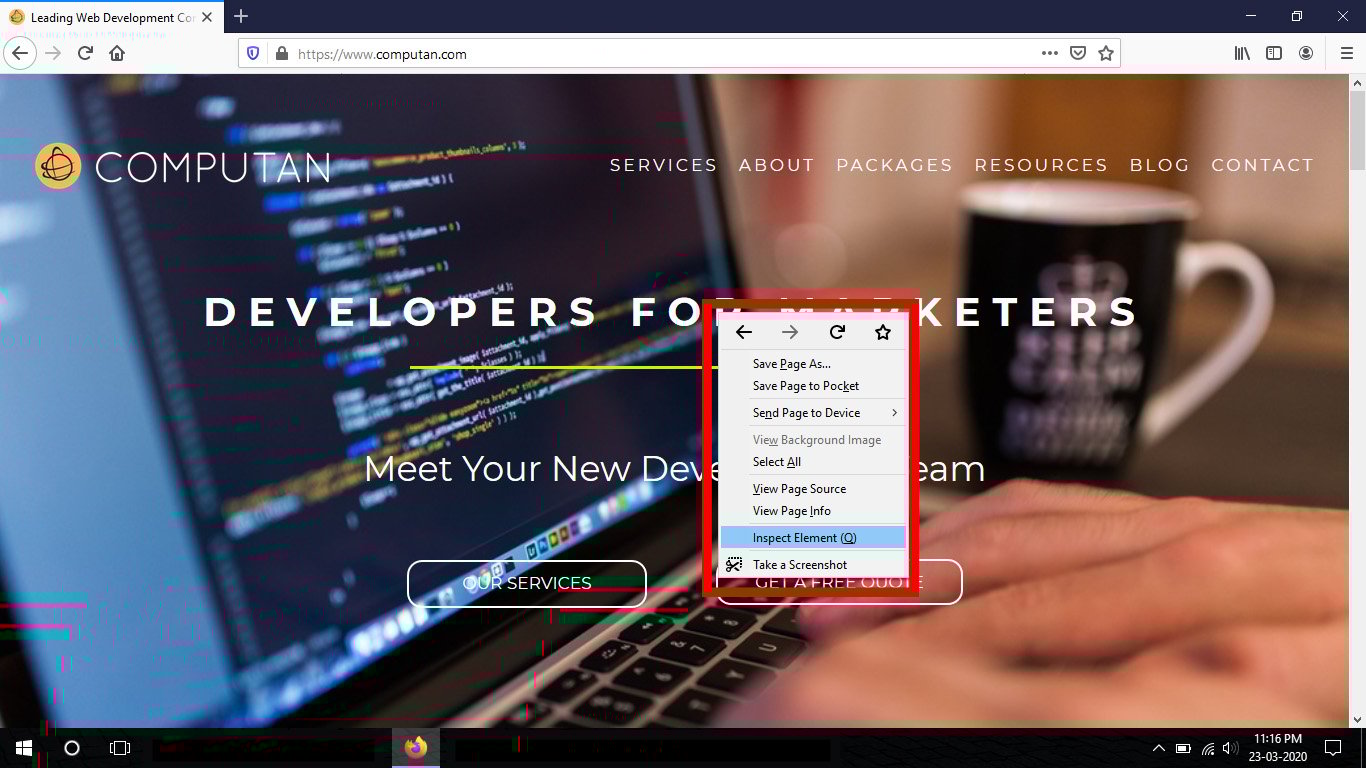
Task: Toggle the sidebar view in the toolbar
Action: [x=1274, y=53]
